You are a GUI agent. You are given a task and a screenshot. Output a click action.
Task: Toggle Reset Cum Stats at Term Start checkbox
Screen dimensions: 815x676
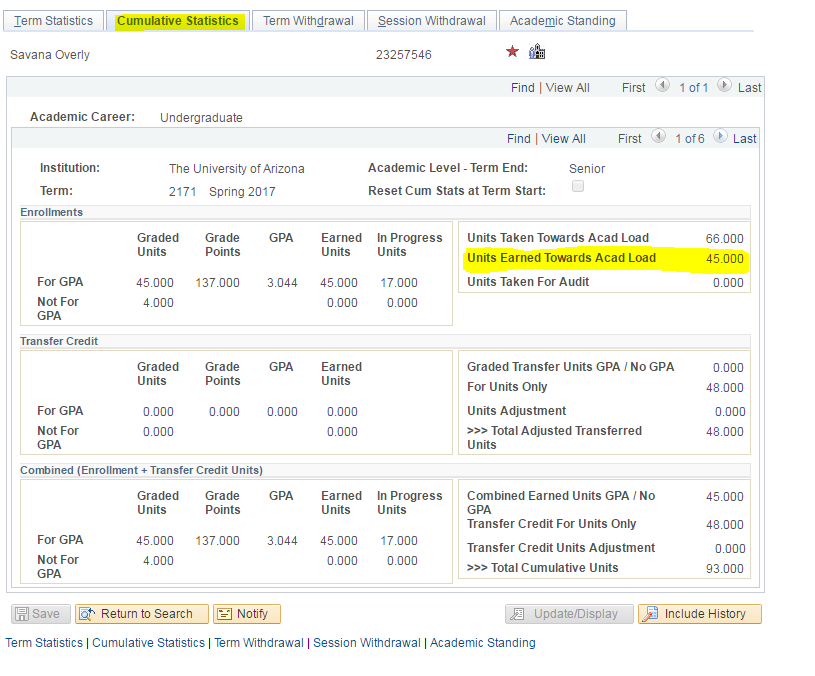coord(577,187)
